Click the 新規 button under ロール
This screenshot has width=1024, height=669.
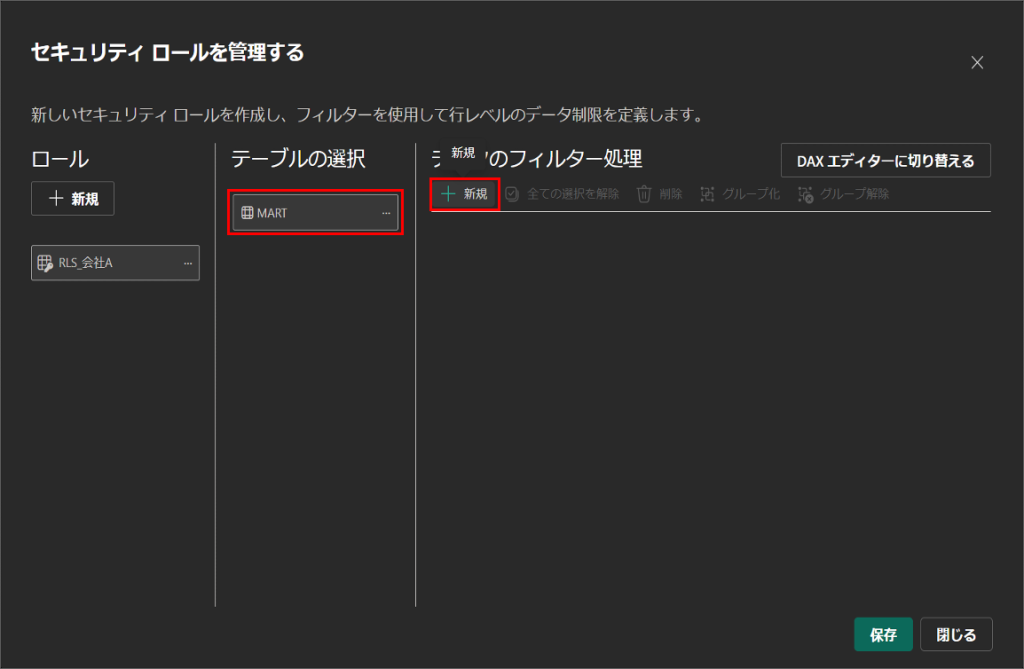point(73,198)
